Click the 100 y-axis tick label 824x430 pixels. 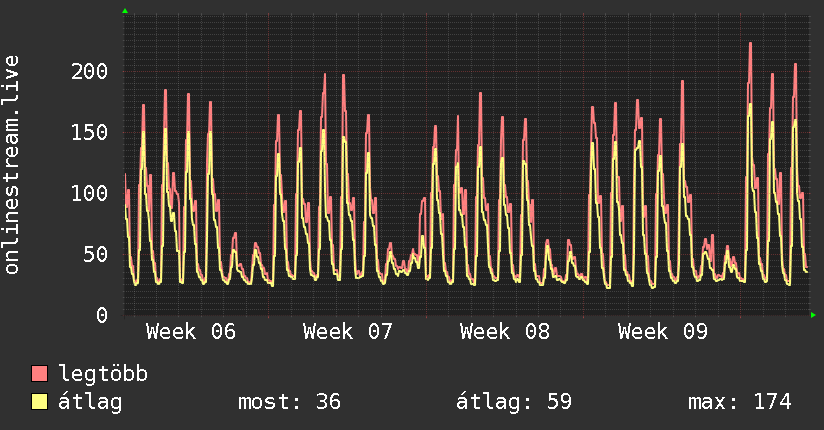(x=89, y=193)
